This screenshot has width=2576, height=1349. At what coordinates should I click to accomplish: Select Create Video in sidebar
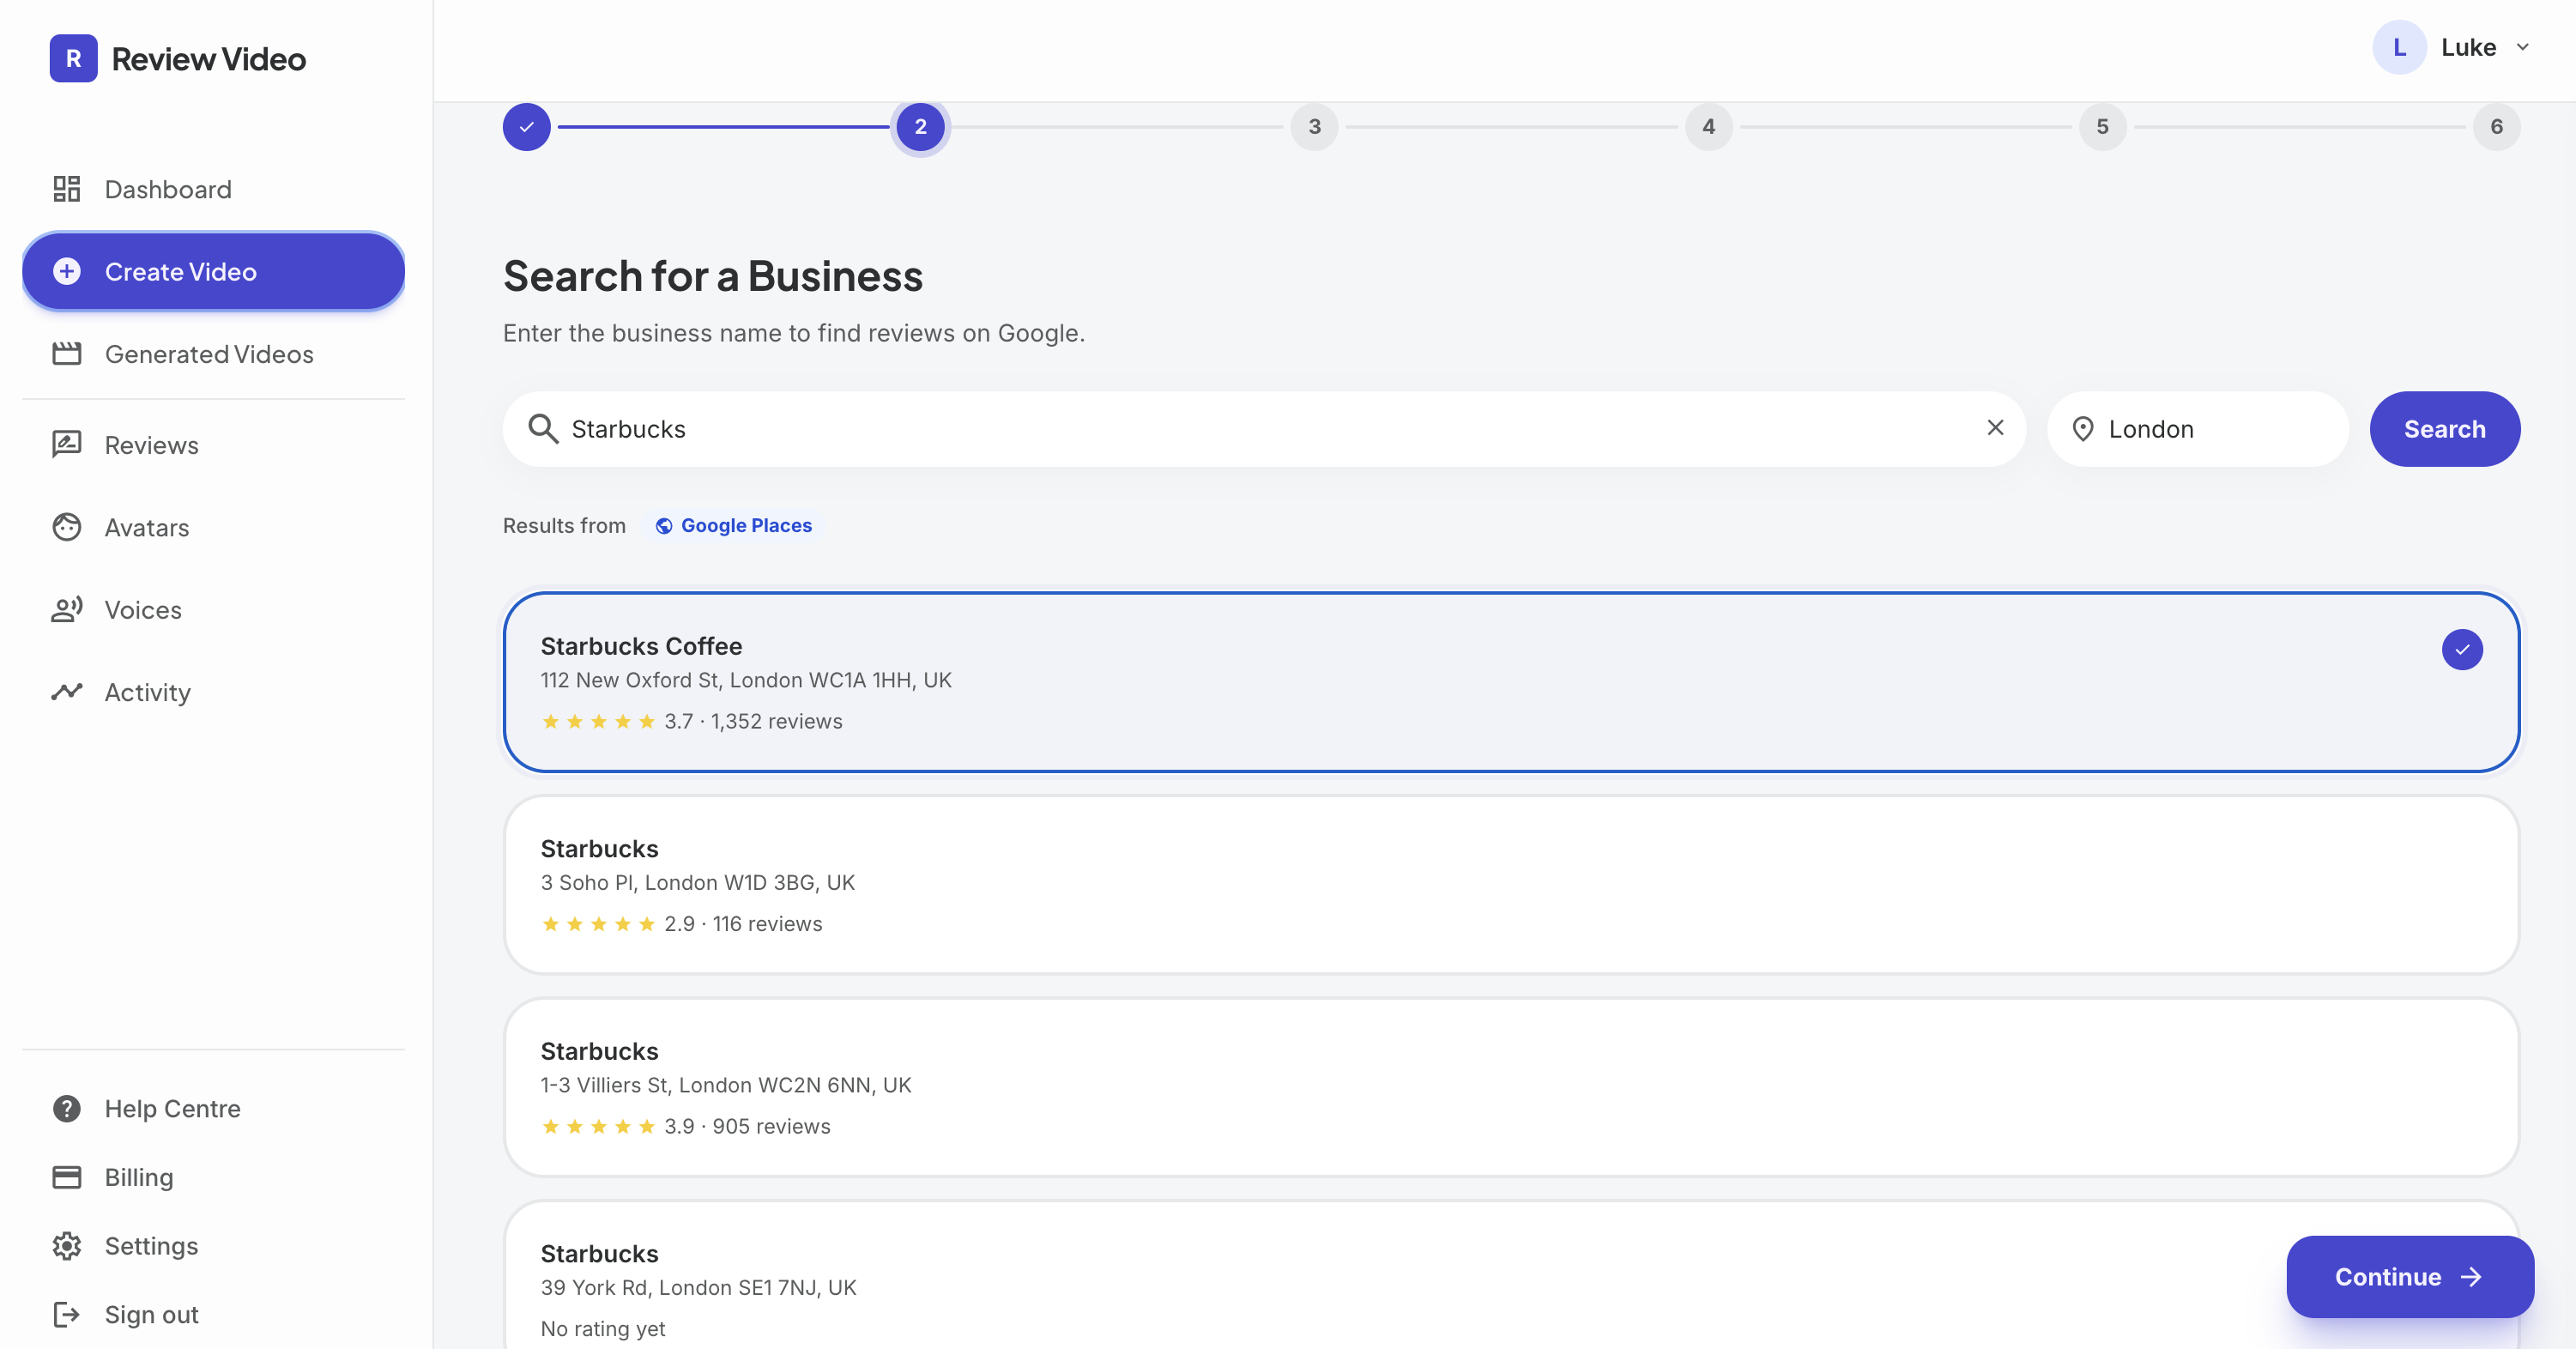pos(213,271)
